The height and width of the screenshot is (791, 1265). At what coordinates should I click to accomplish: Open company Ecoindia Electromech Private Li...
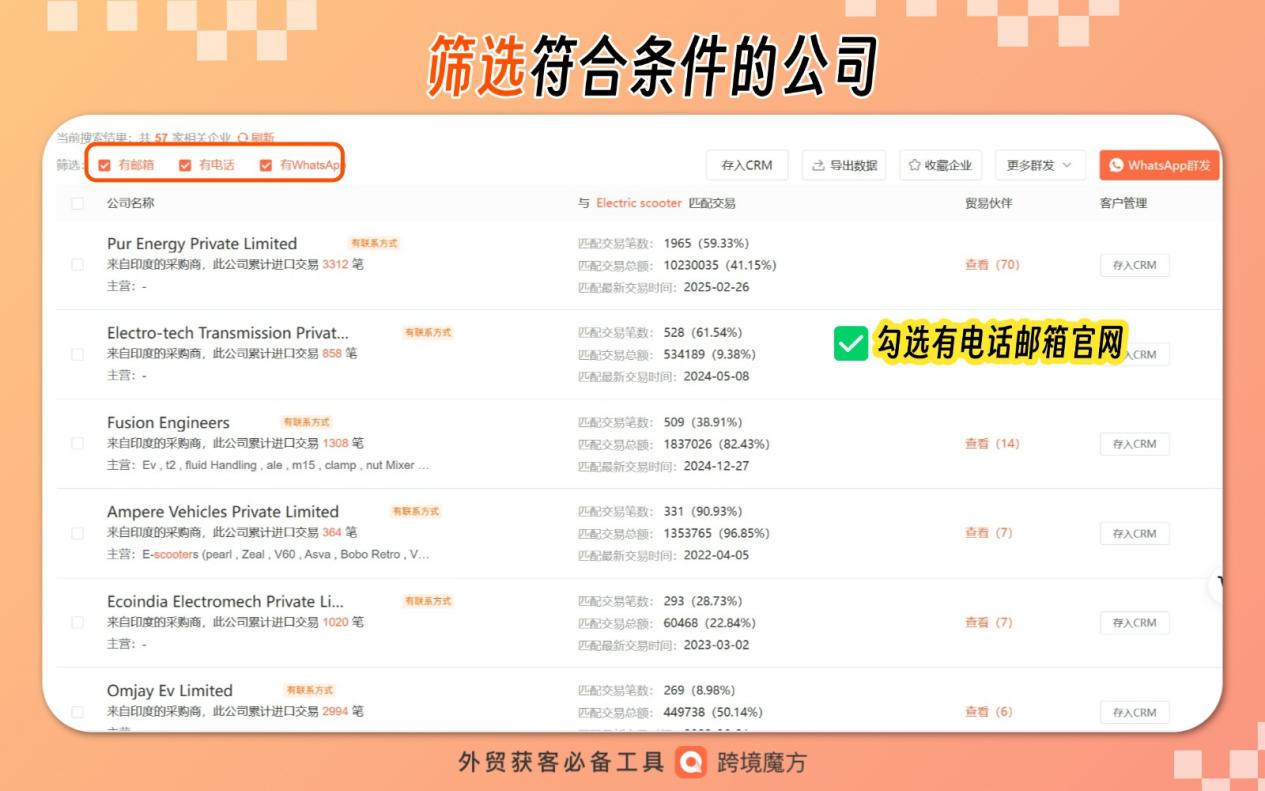tap(225, 601)
